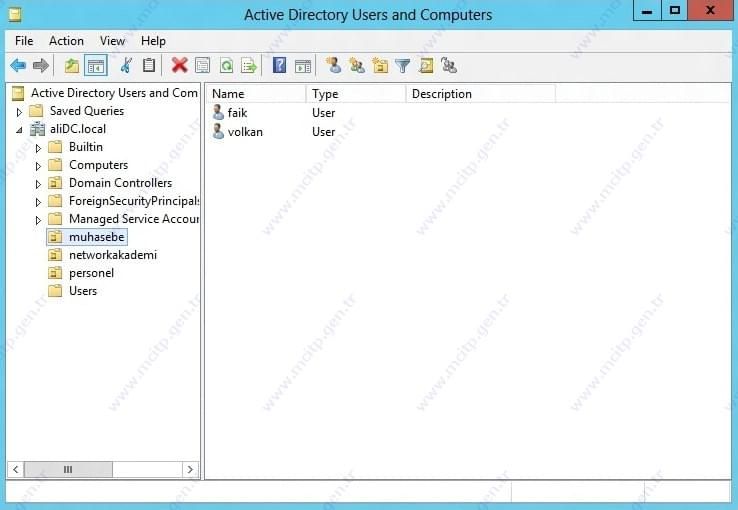
Task: Toggle Show/Hide Console Tree icon
Action: 96,65
